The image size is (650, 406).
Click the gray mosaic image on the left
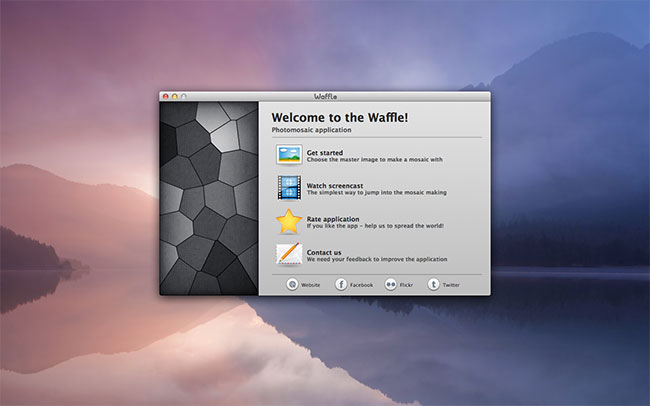209,198
